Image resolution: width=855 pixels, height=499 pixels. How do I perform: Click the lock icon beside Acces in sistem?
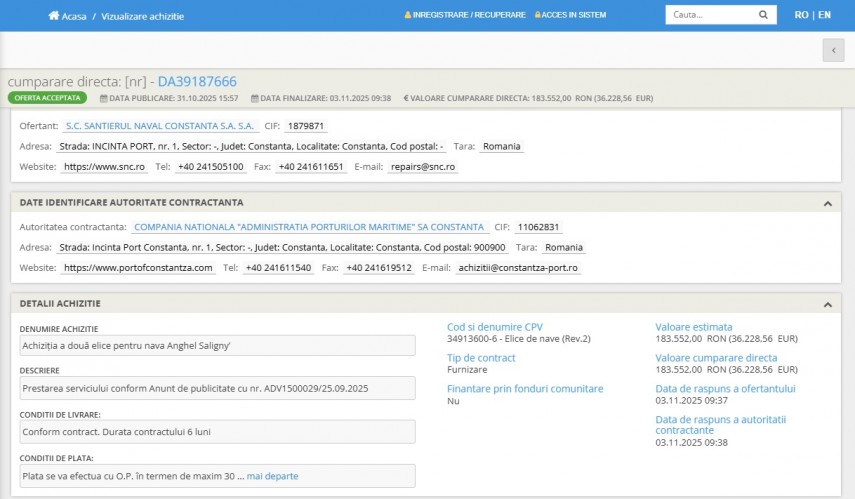[537, 16]
